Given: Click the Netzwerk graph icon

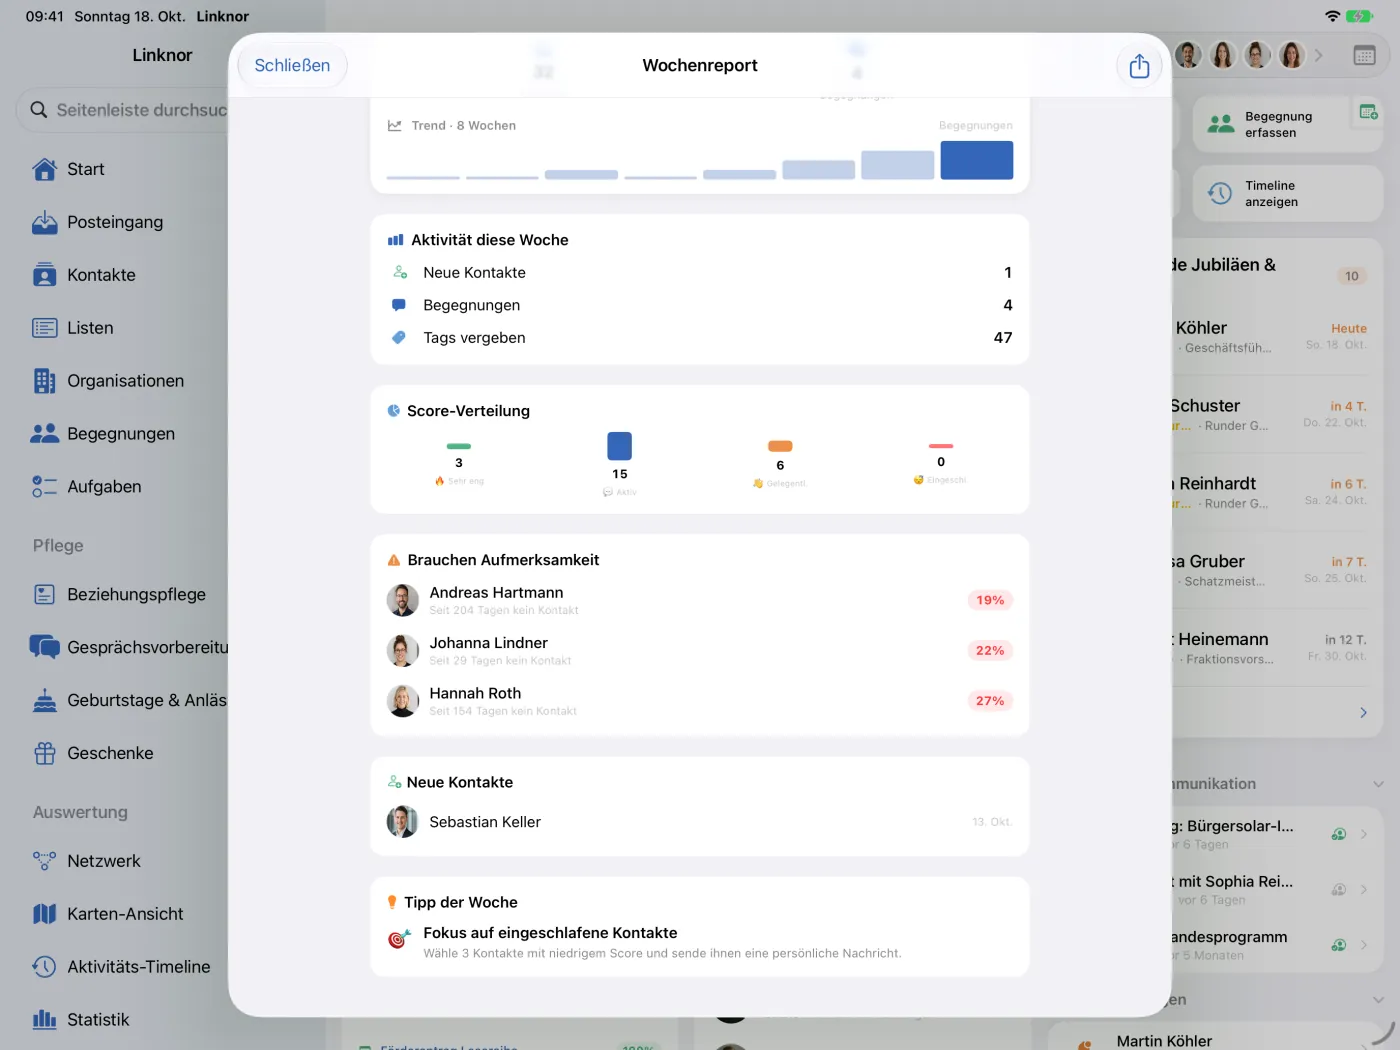Looking at the screenshot, I should (45, 861).
